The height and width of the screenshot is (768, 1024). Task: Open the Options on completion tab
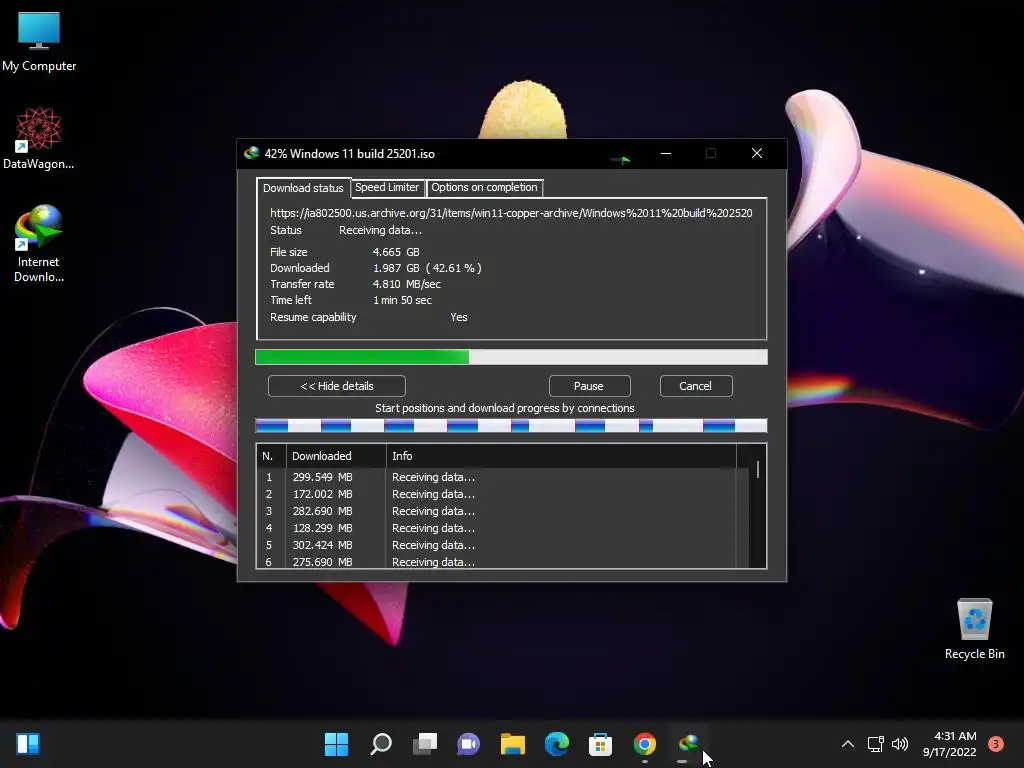[484, 187]
